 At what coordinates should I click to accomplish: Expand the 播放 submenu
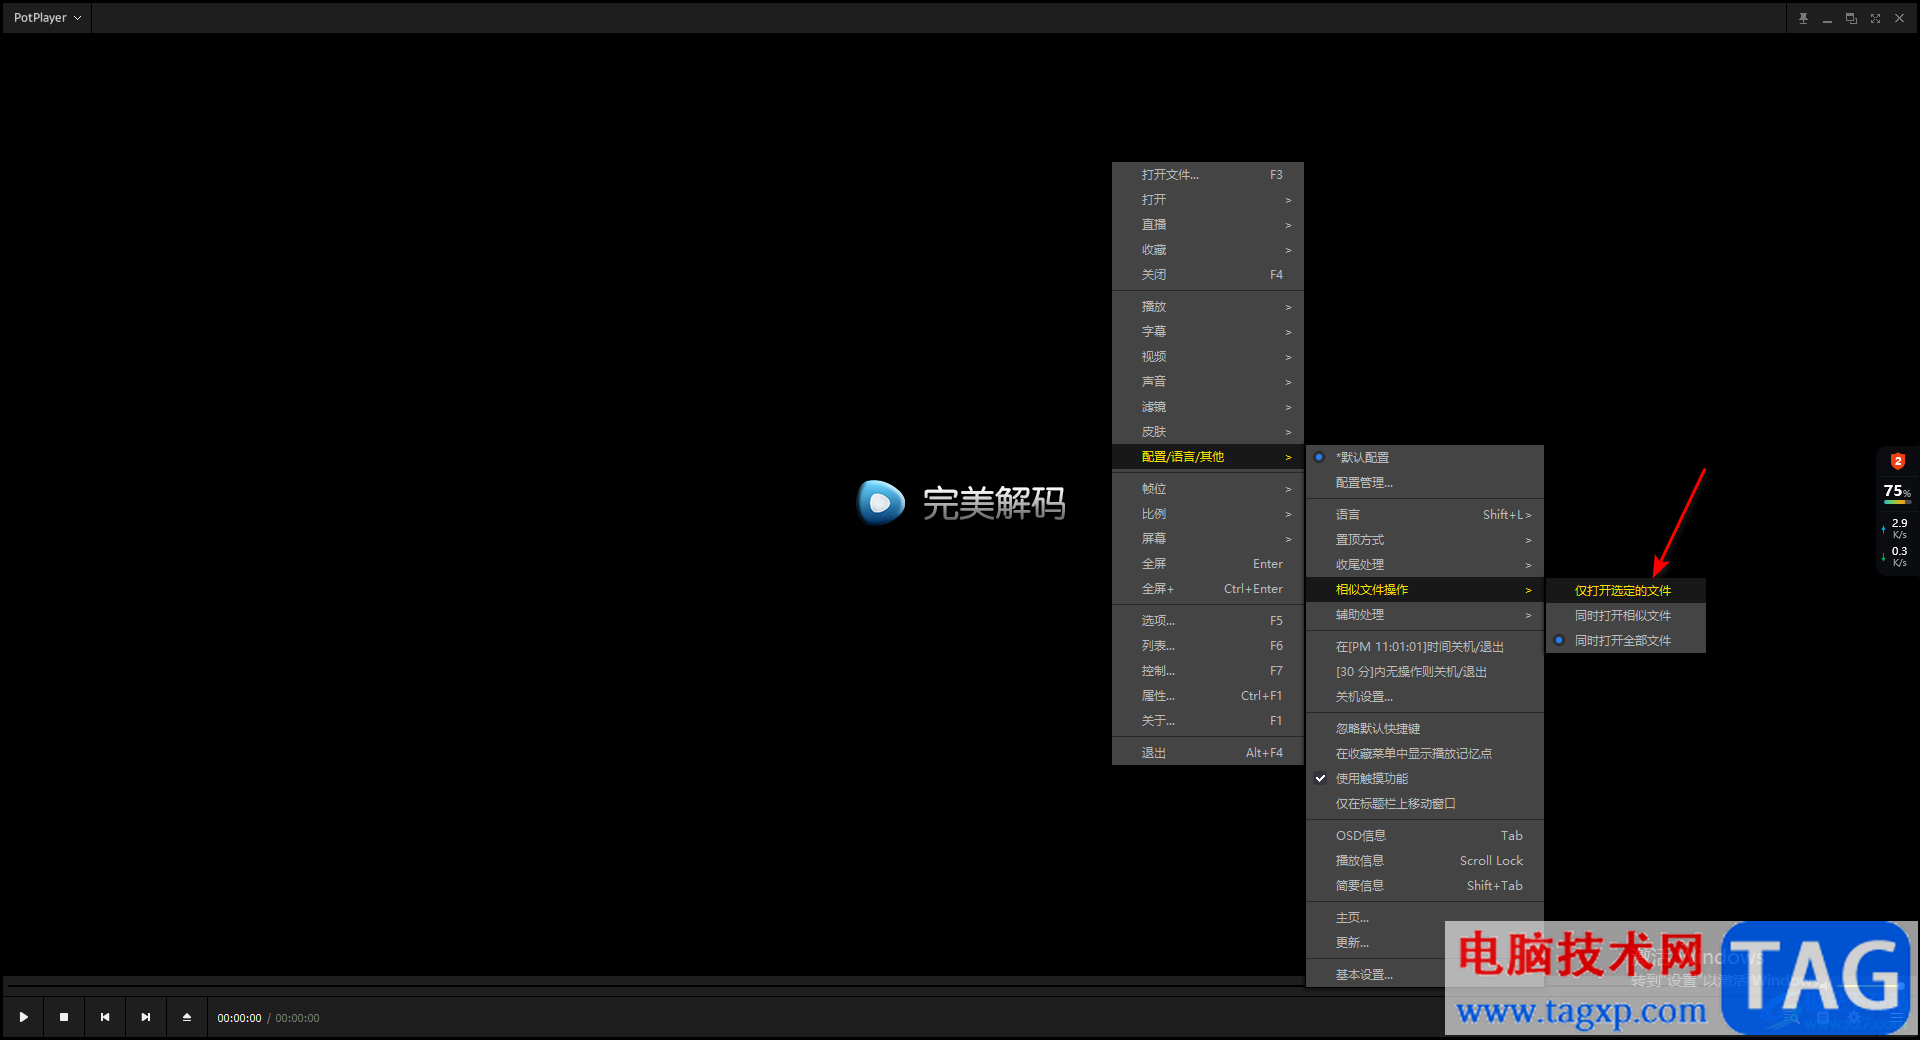coord(1208,306)
